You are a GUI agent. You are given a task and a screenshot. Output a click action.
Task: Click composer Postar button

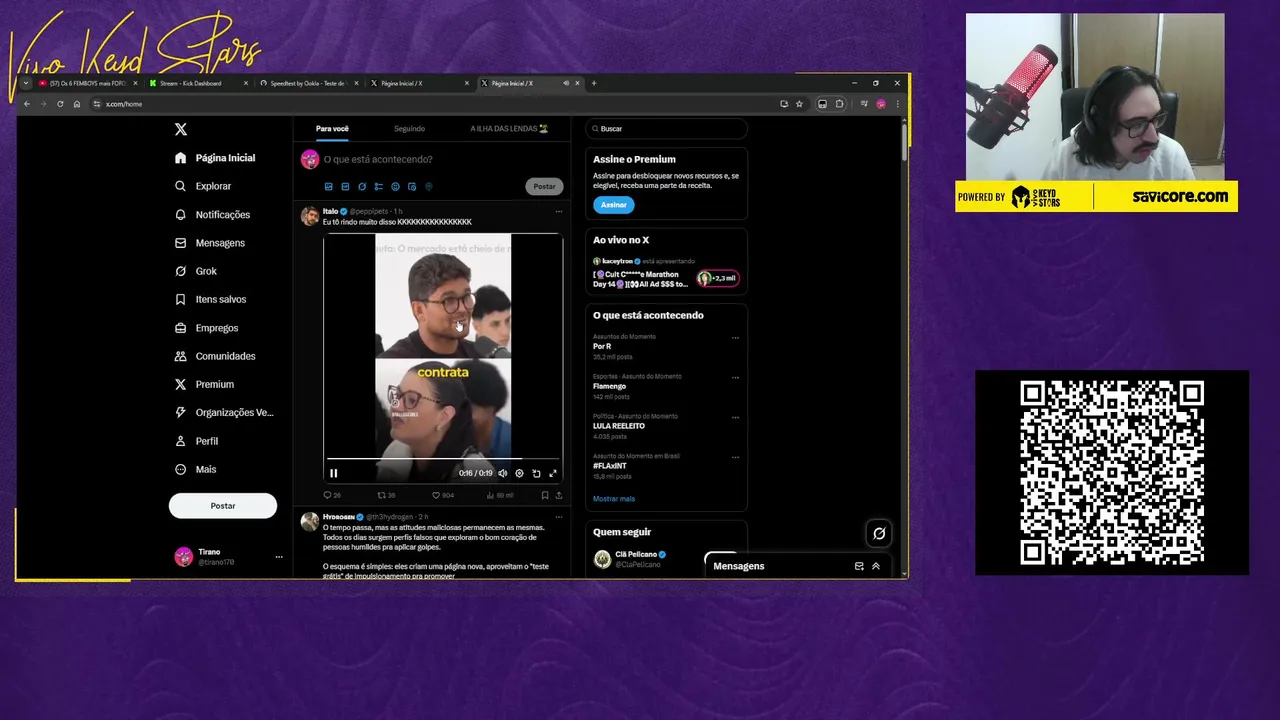coord(544,186)
